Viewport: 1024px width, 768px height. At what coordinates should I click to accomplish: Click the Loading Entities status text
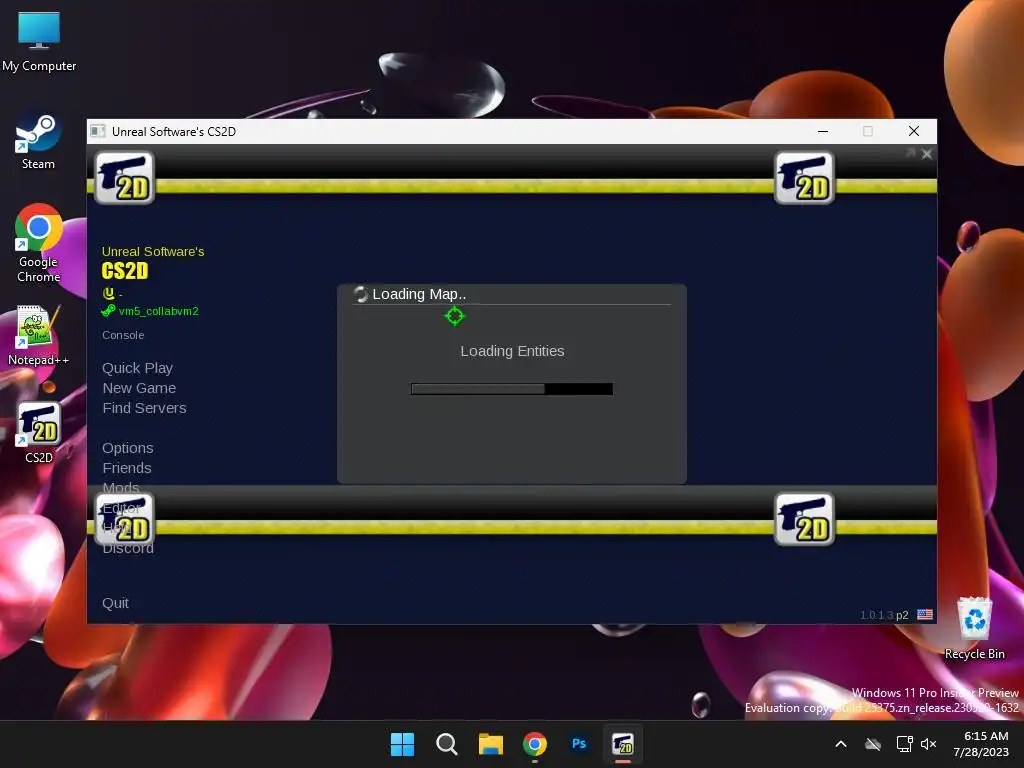512,351
